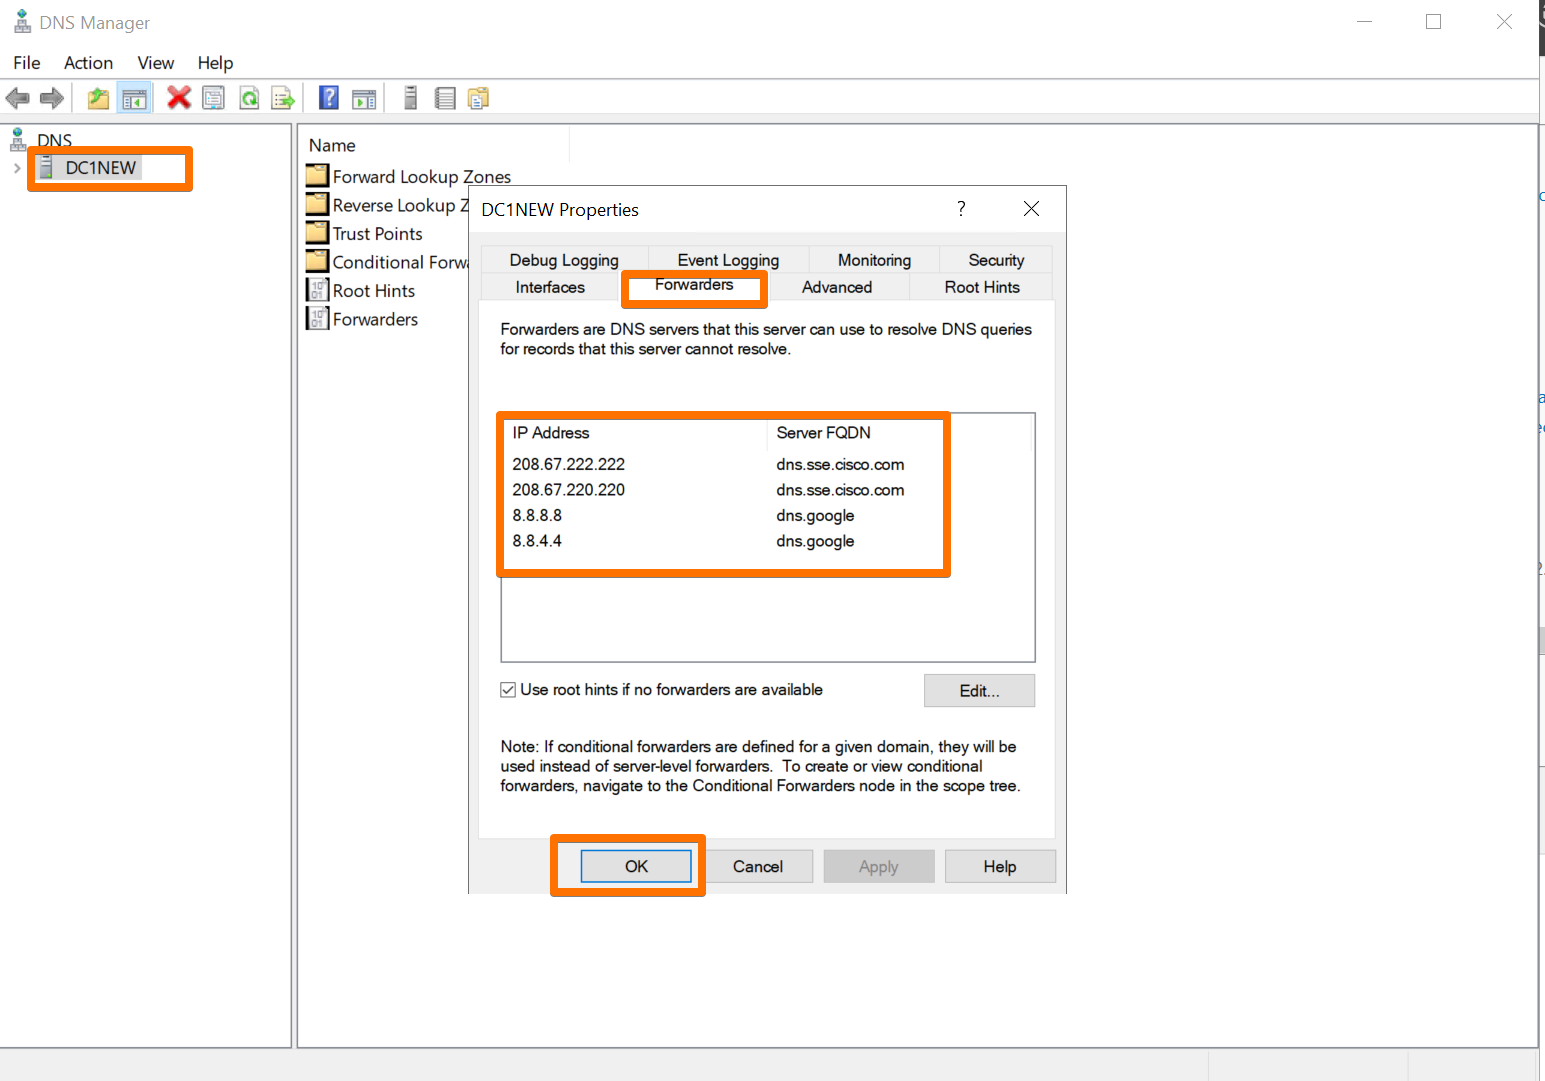Expand the DC1NEW server tree node
Image resolution: width=1545 pixels, height=1081 pixels.
17,168
